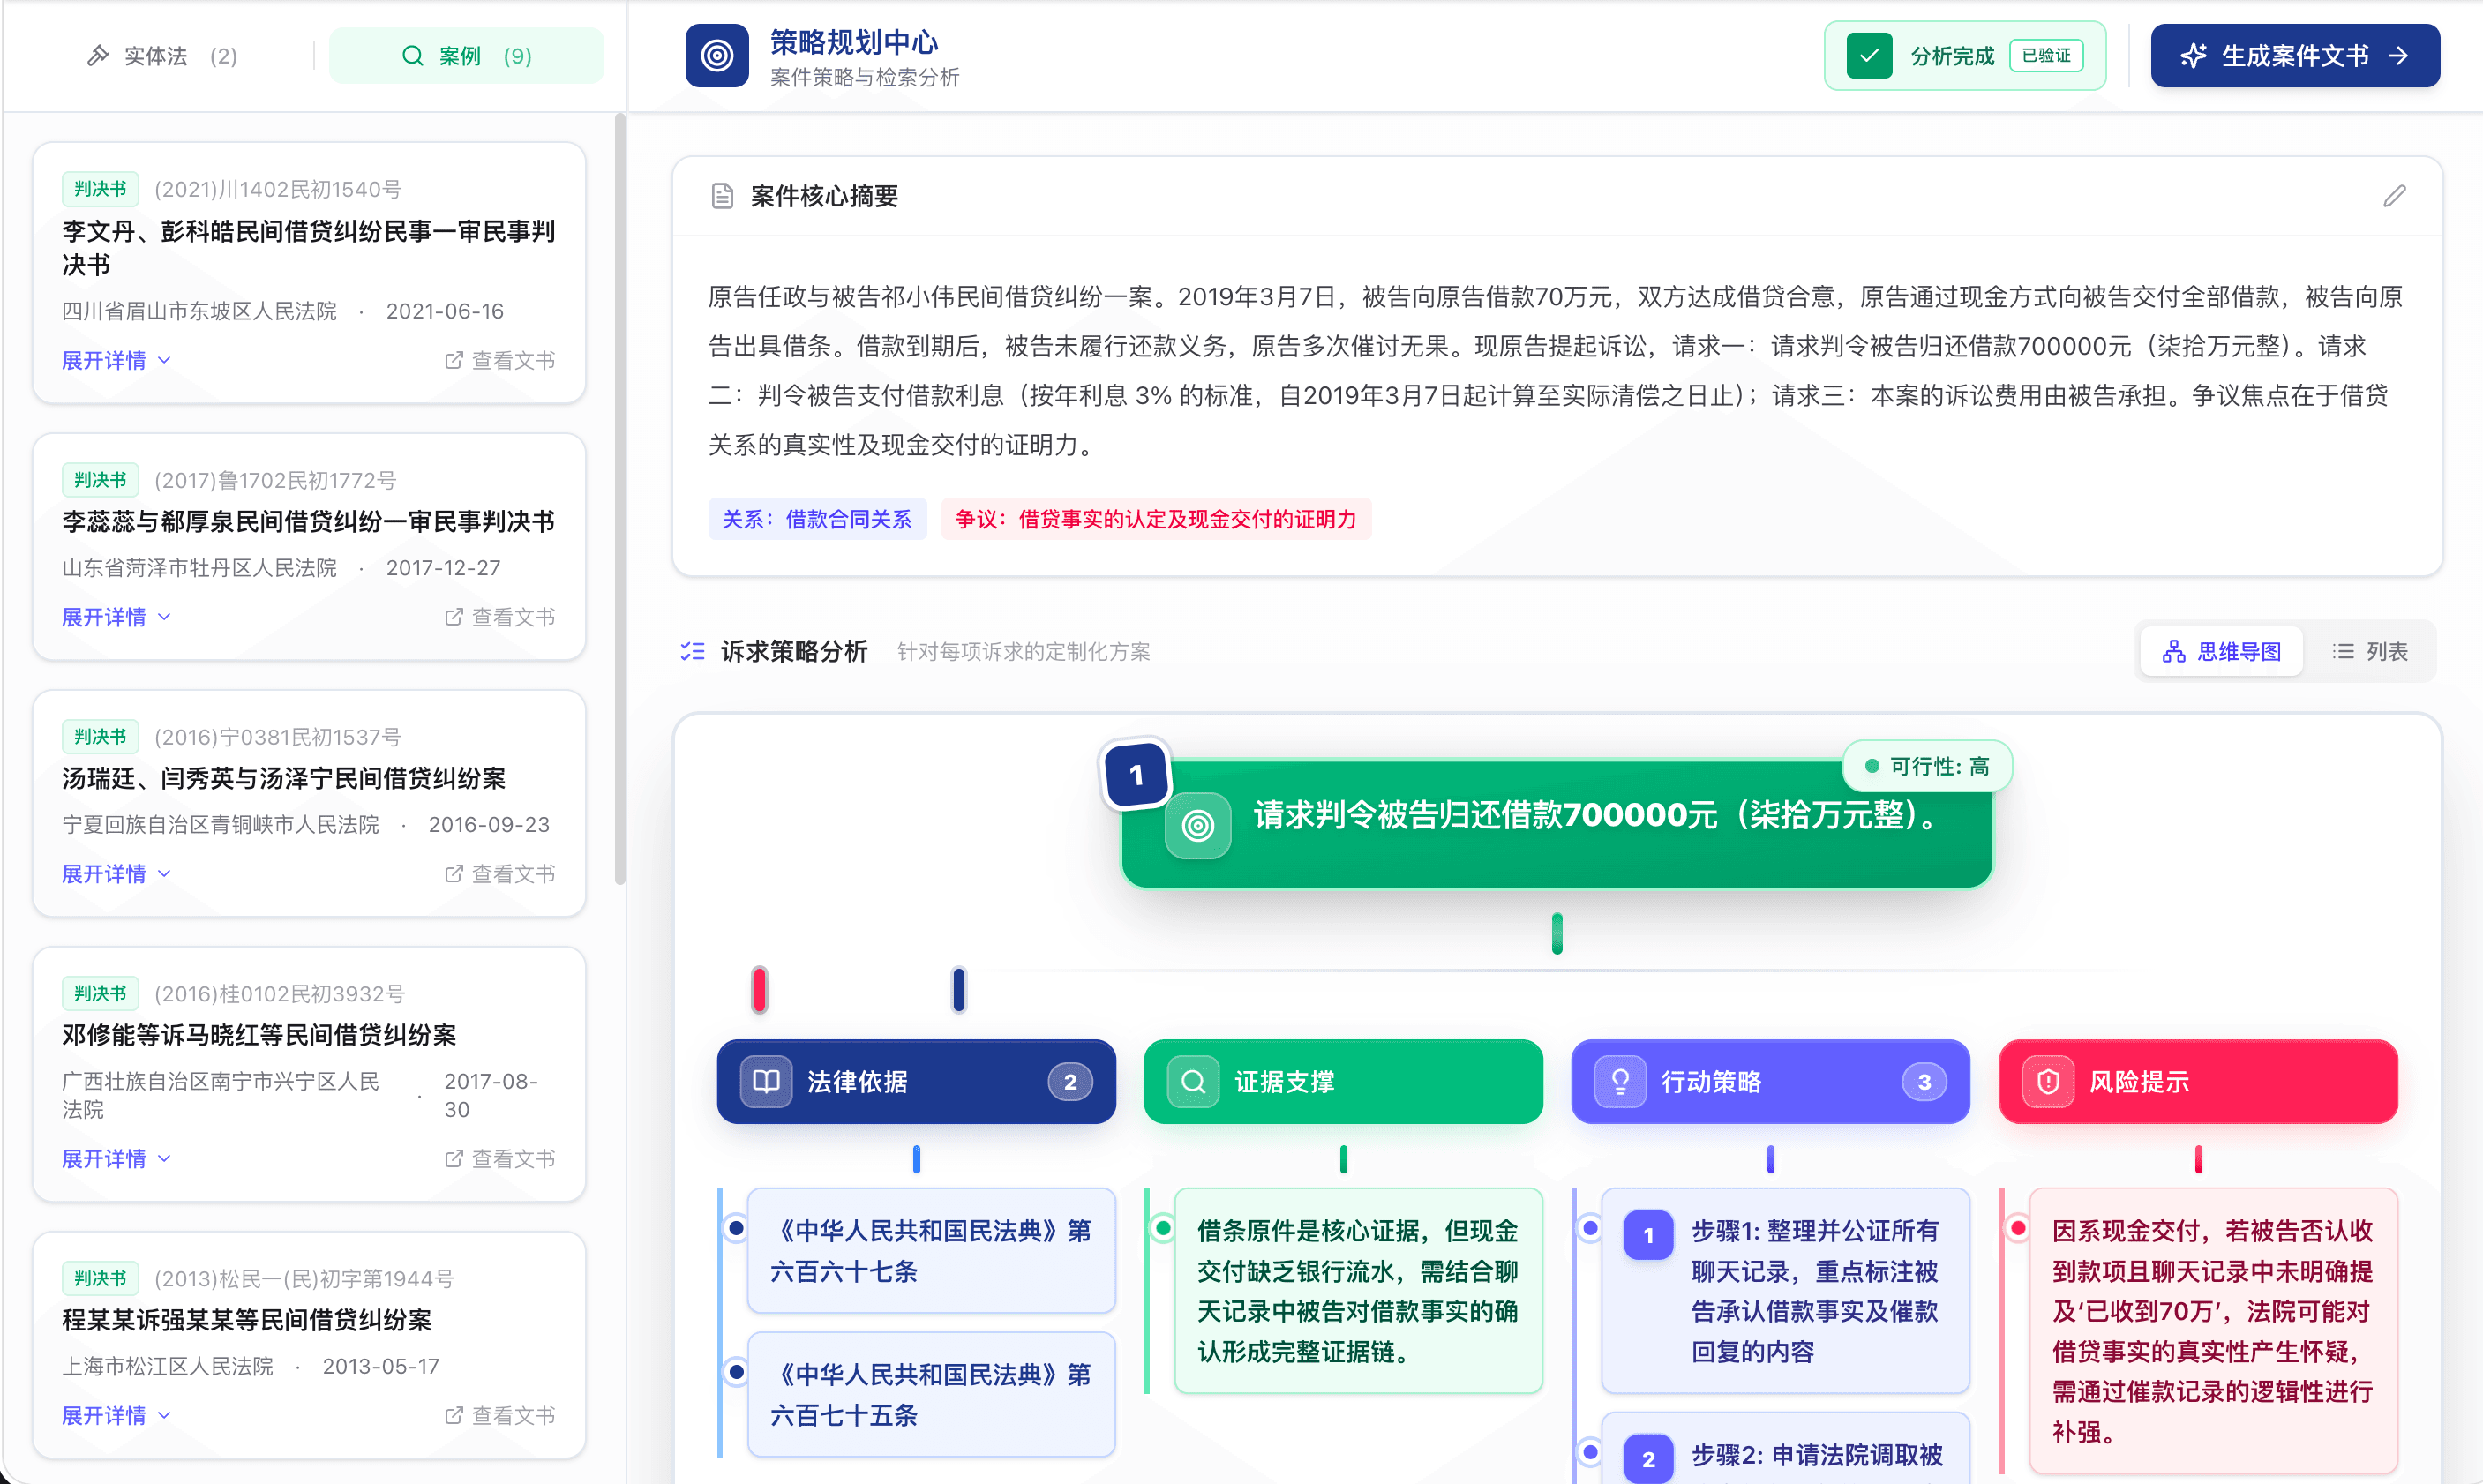The height and width of the screenshot is (1484, 2483).
Task: Select the 步骤1 node bullet
Action: tap(1590, 1227)
